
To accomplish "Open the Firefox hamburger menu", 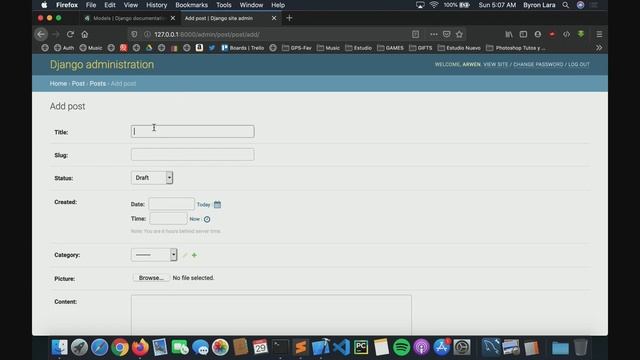I will tap(599, 34).
